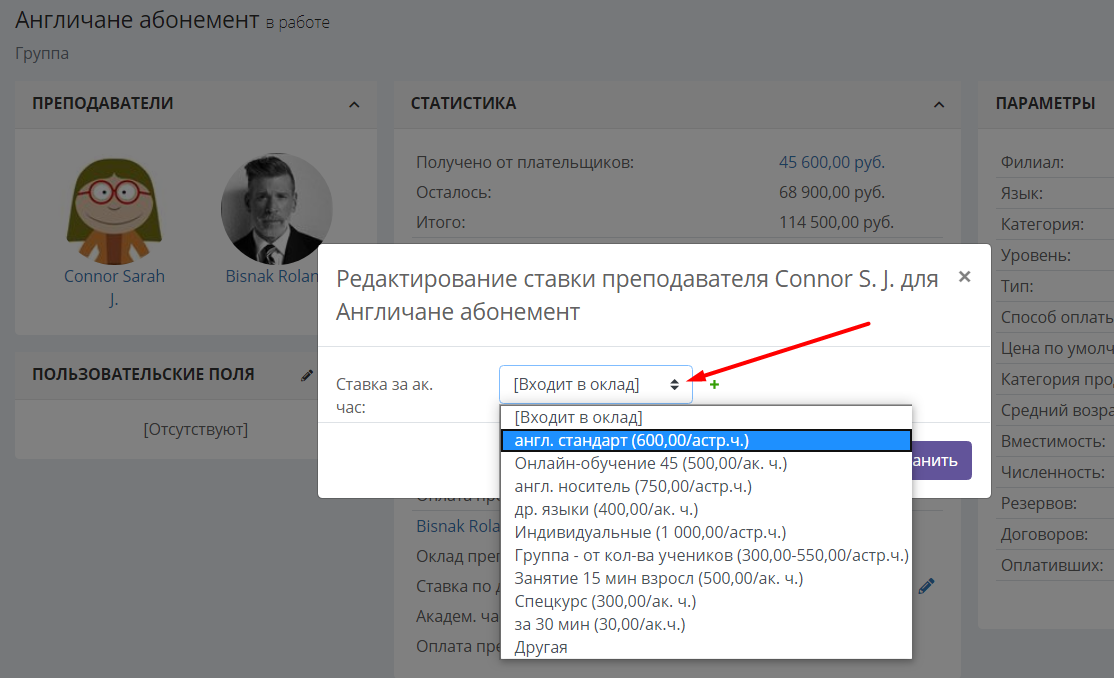Click the Филиал: parameter row
Viewport: 1114px width, 678px height.
pyautogui.click(x=1057, y=163)
